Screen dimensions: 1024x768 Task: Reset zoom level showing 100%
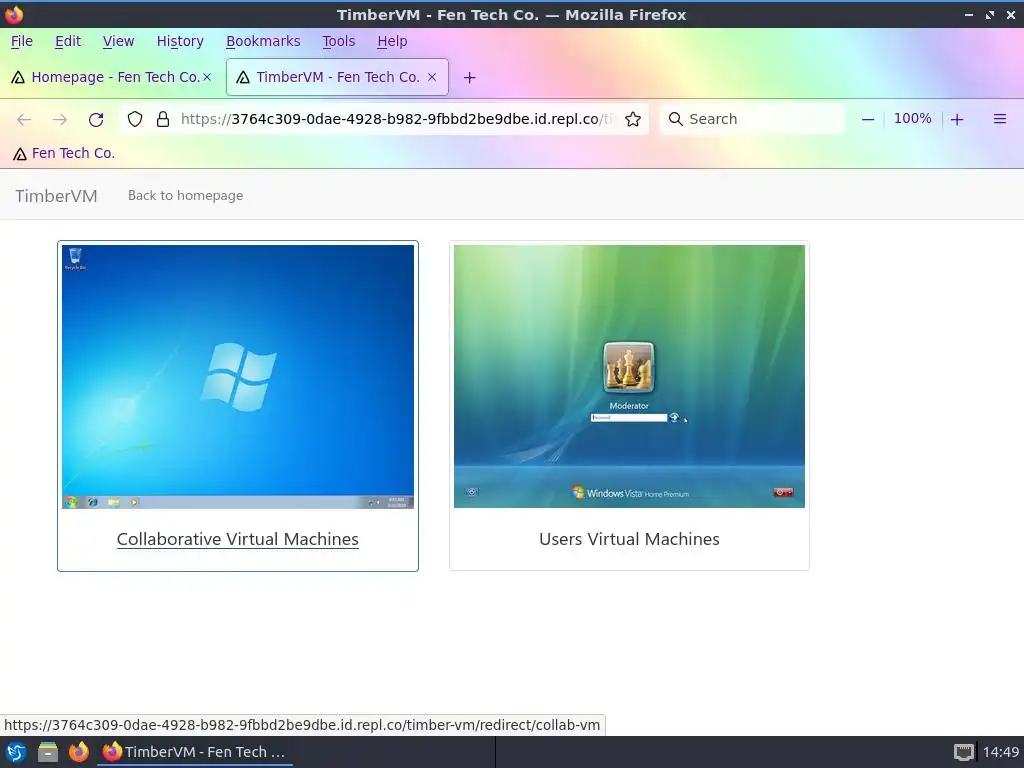tap(912, 118)
